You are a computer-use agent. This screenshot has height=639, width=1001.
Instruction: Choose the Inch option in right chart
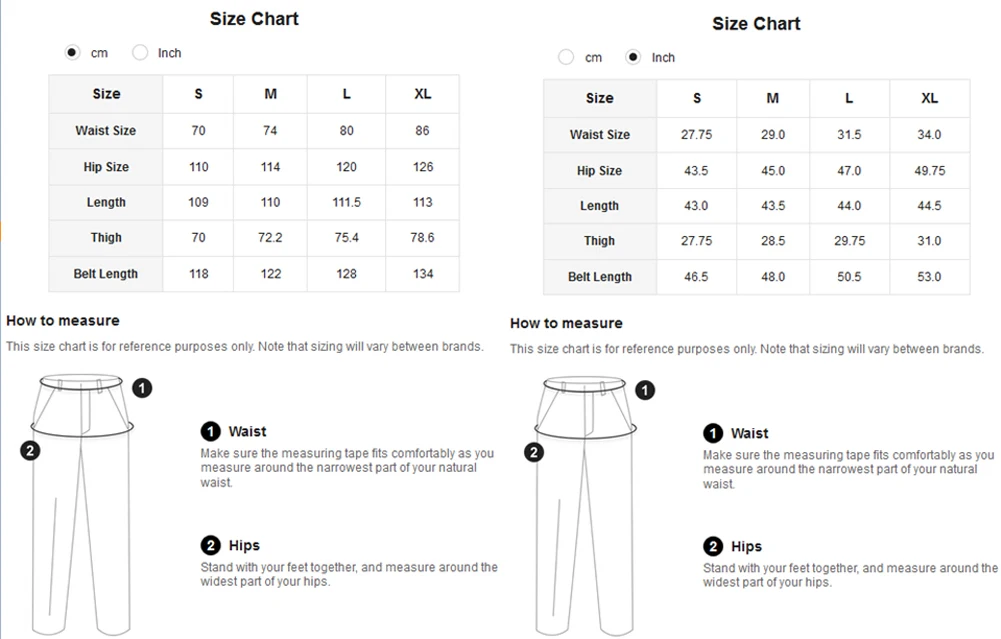633,58
